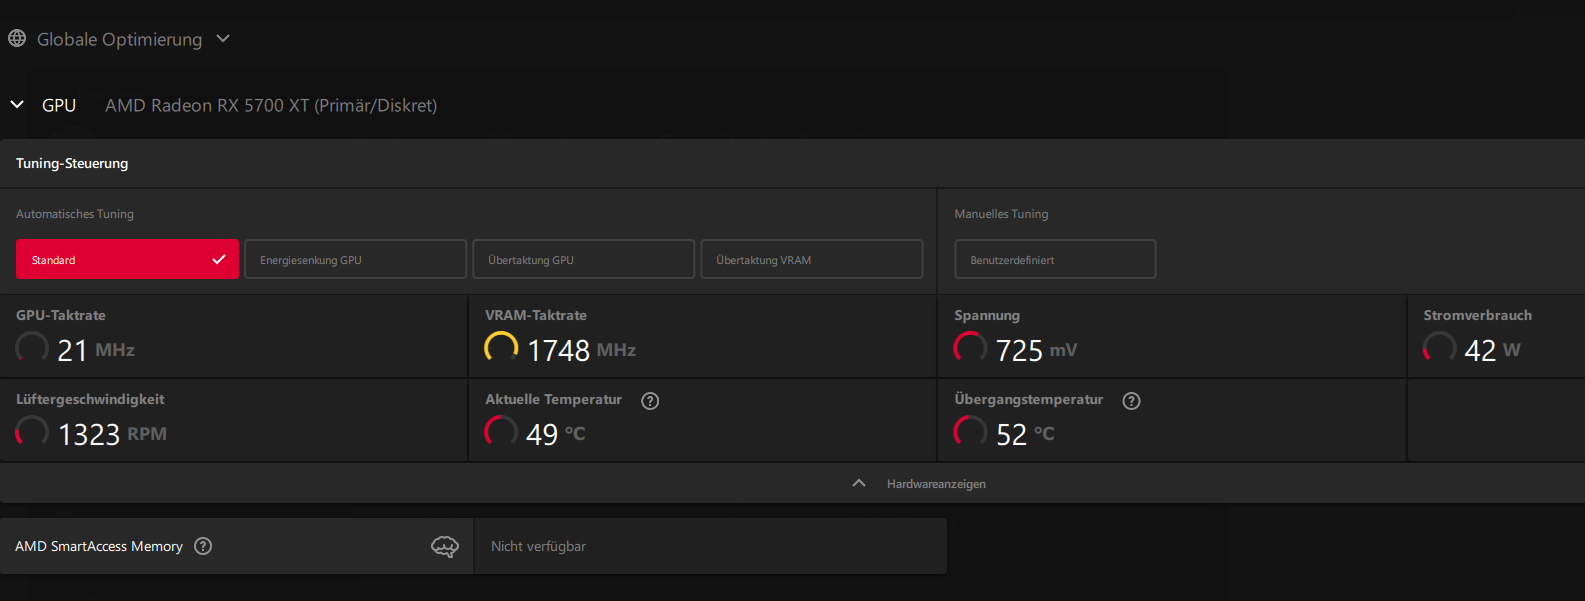
Task: Click the globe icon beside Globale Optimierung
Action: pyautogui.click(x=17, y=39)
